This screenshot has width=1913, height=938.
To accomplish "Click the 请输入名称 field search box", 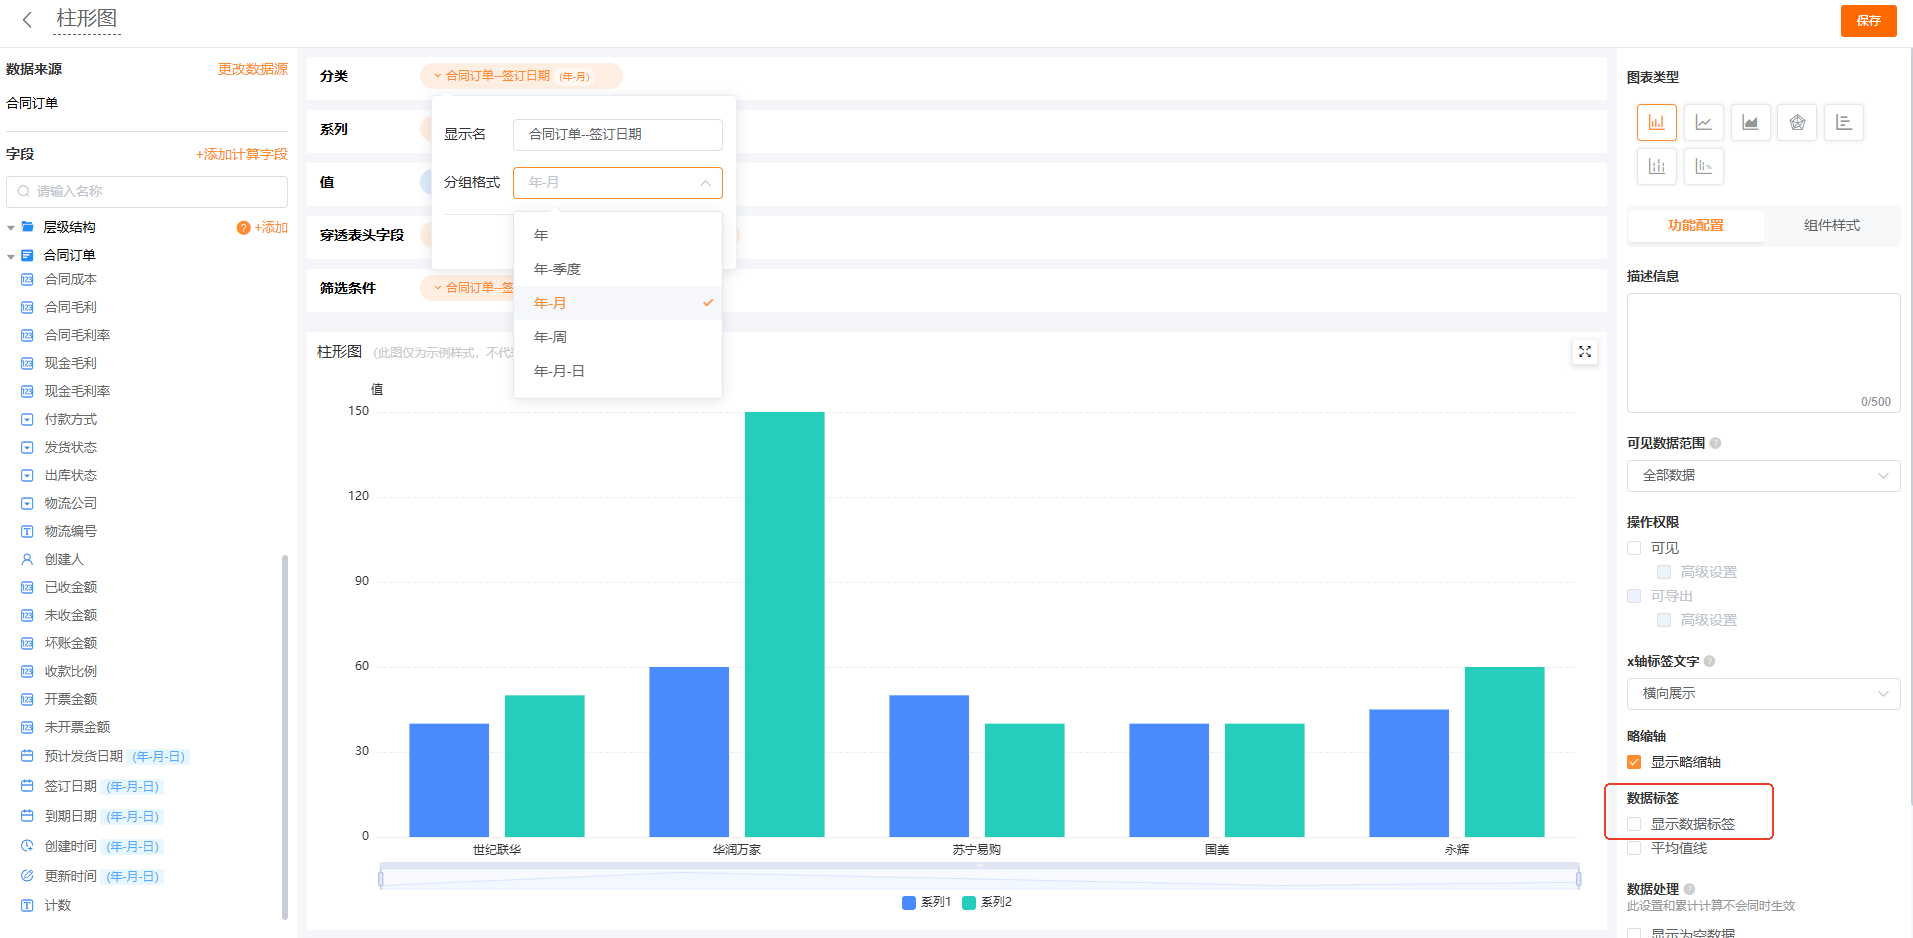I will [147, 191].
